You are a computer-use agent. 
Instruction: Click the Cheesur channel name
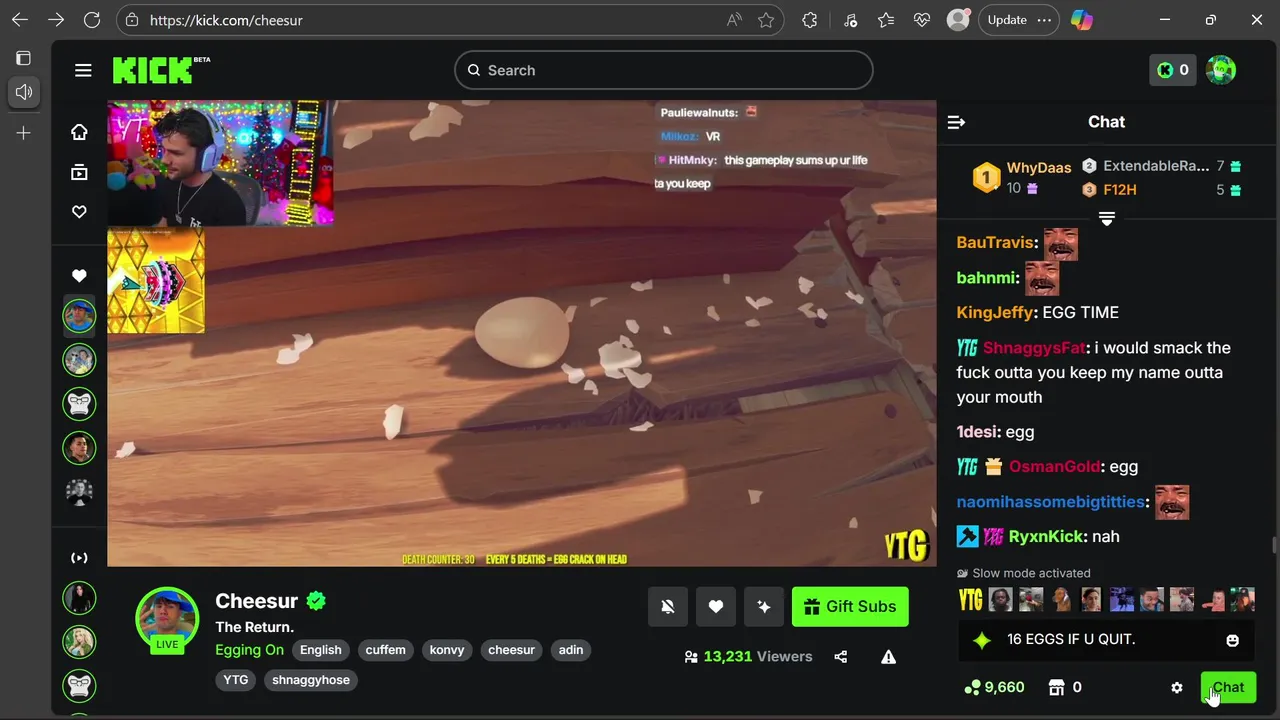pos(257,601)
